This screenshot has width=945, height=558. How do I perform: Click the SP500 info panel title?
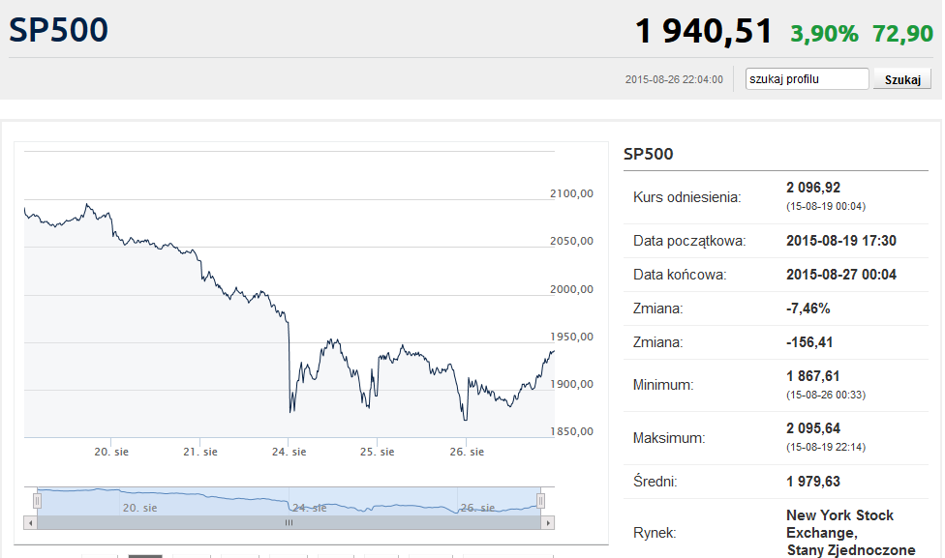[648, 154]
